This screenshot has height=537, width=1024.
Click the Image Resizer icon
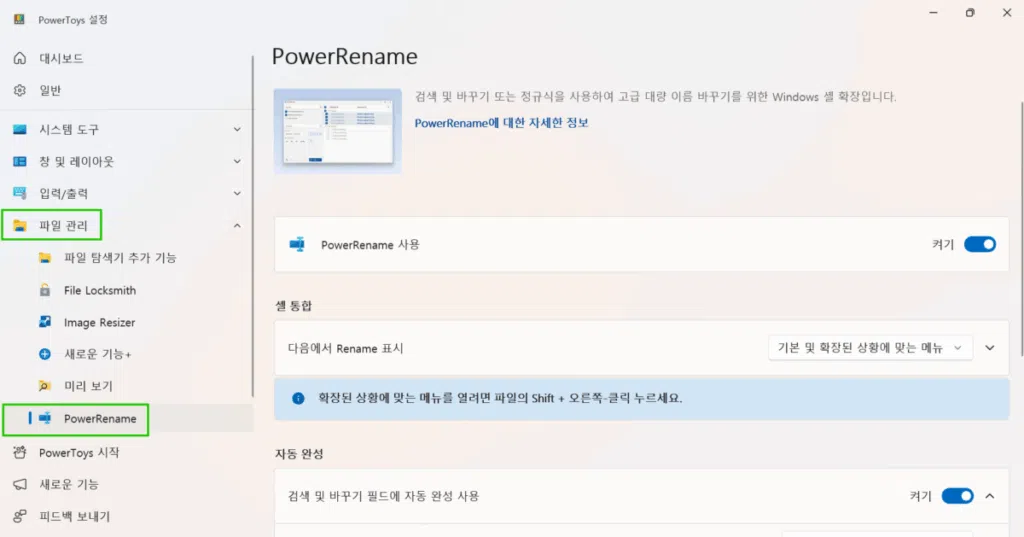[44, 321]
